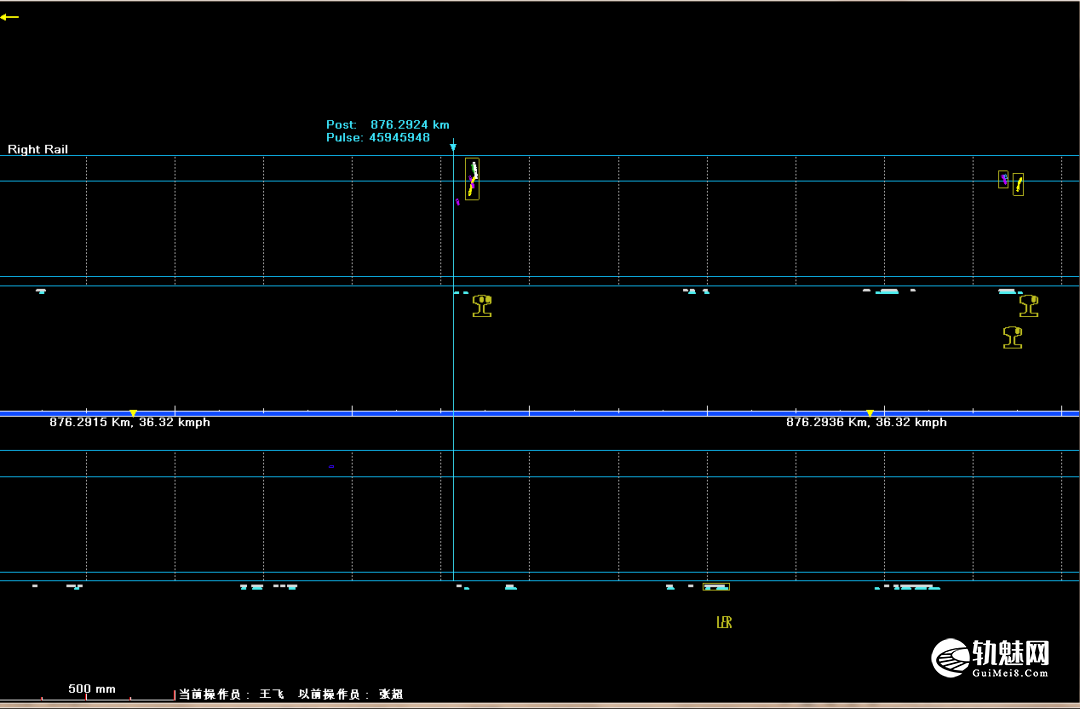Image resolution: width=1080 pixels, height=709 pixels.
Task: Select the rail profile icon beside the cursor line
Action: pyautogui.click(x=482, y=306)
